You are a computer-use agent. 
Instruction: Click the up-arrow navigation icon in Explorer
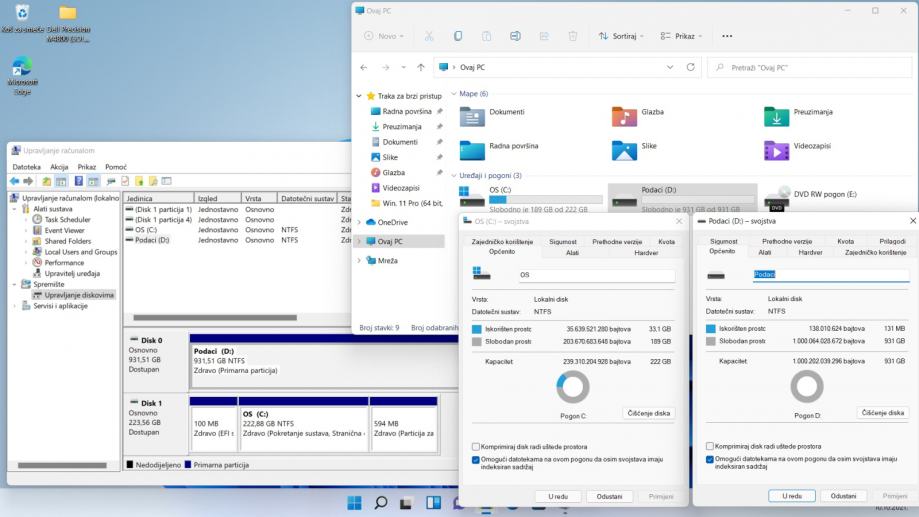[420, 67]
